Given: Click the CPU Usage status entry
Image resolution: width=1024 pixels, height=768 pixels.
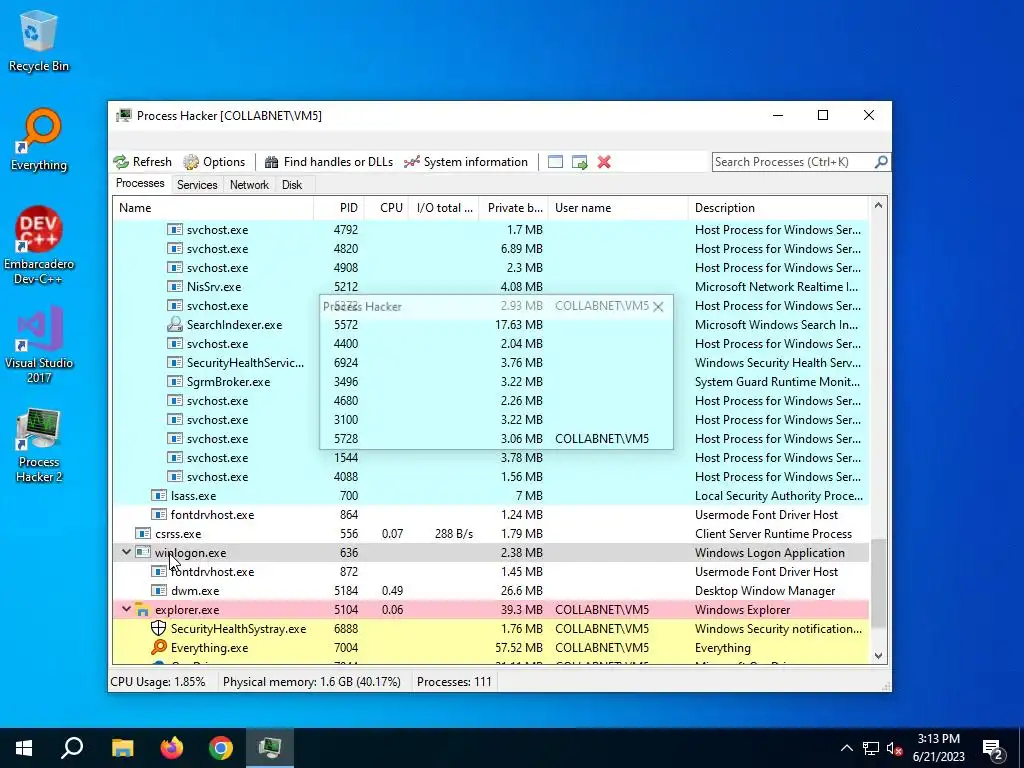Looking at the screenshot, I should coord(158,682).
